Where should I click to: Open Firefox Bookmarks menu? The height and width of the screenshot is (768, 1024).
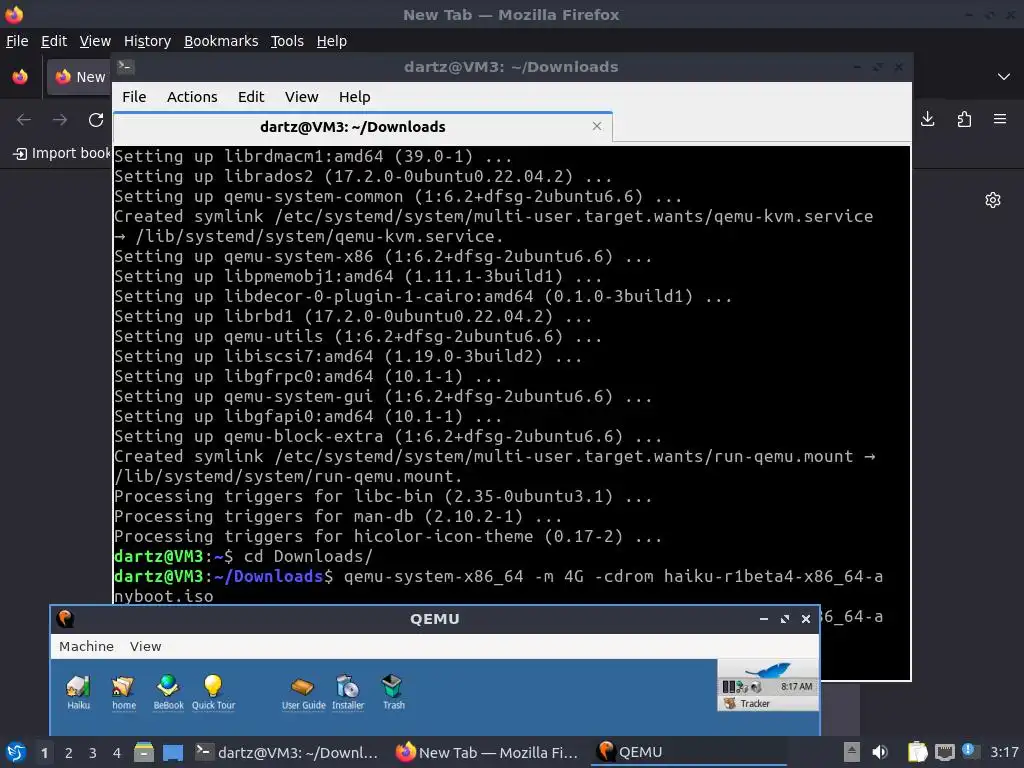point(221,41)
